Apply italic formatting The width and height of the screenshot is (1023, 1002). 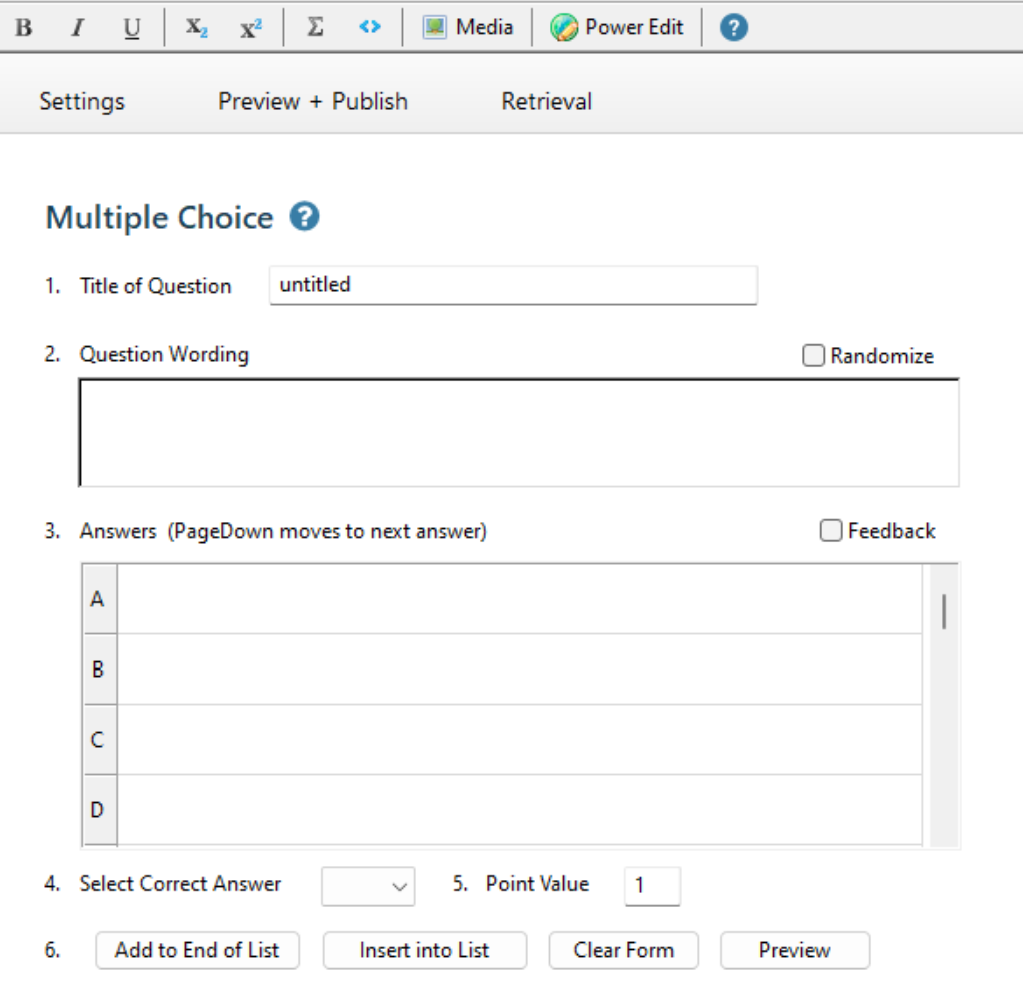coord(78,27)
